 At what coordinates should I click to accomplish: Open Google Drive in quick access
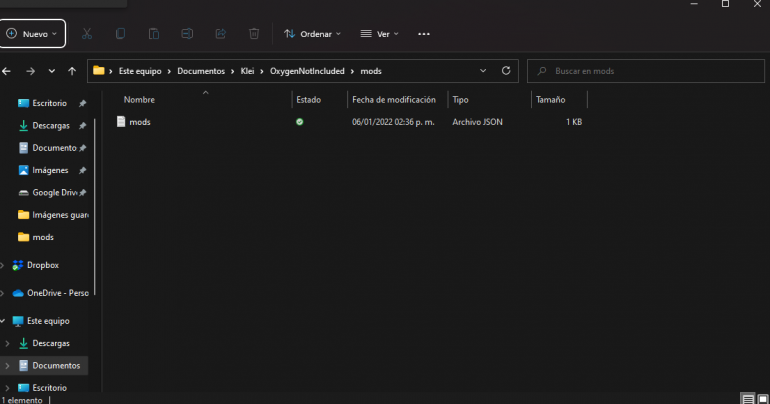click(54, 192)
